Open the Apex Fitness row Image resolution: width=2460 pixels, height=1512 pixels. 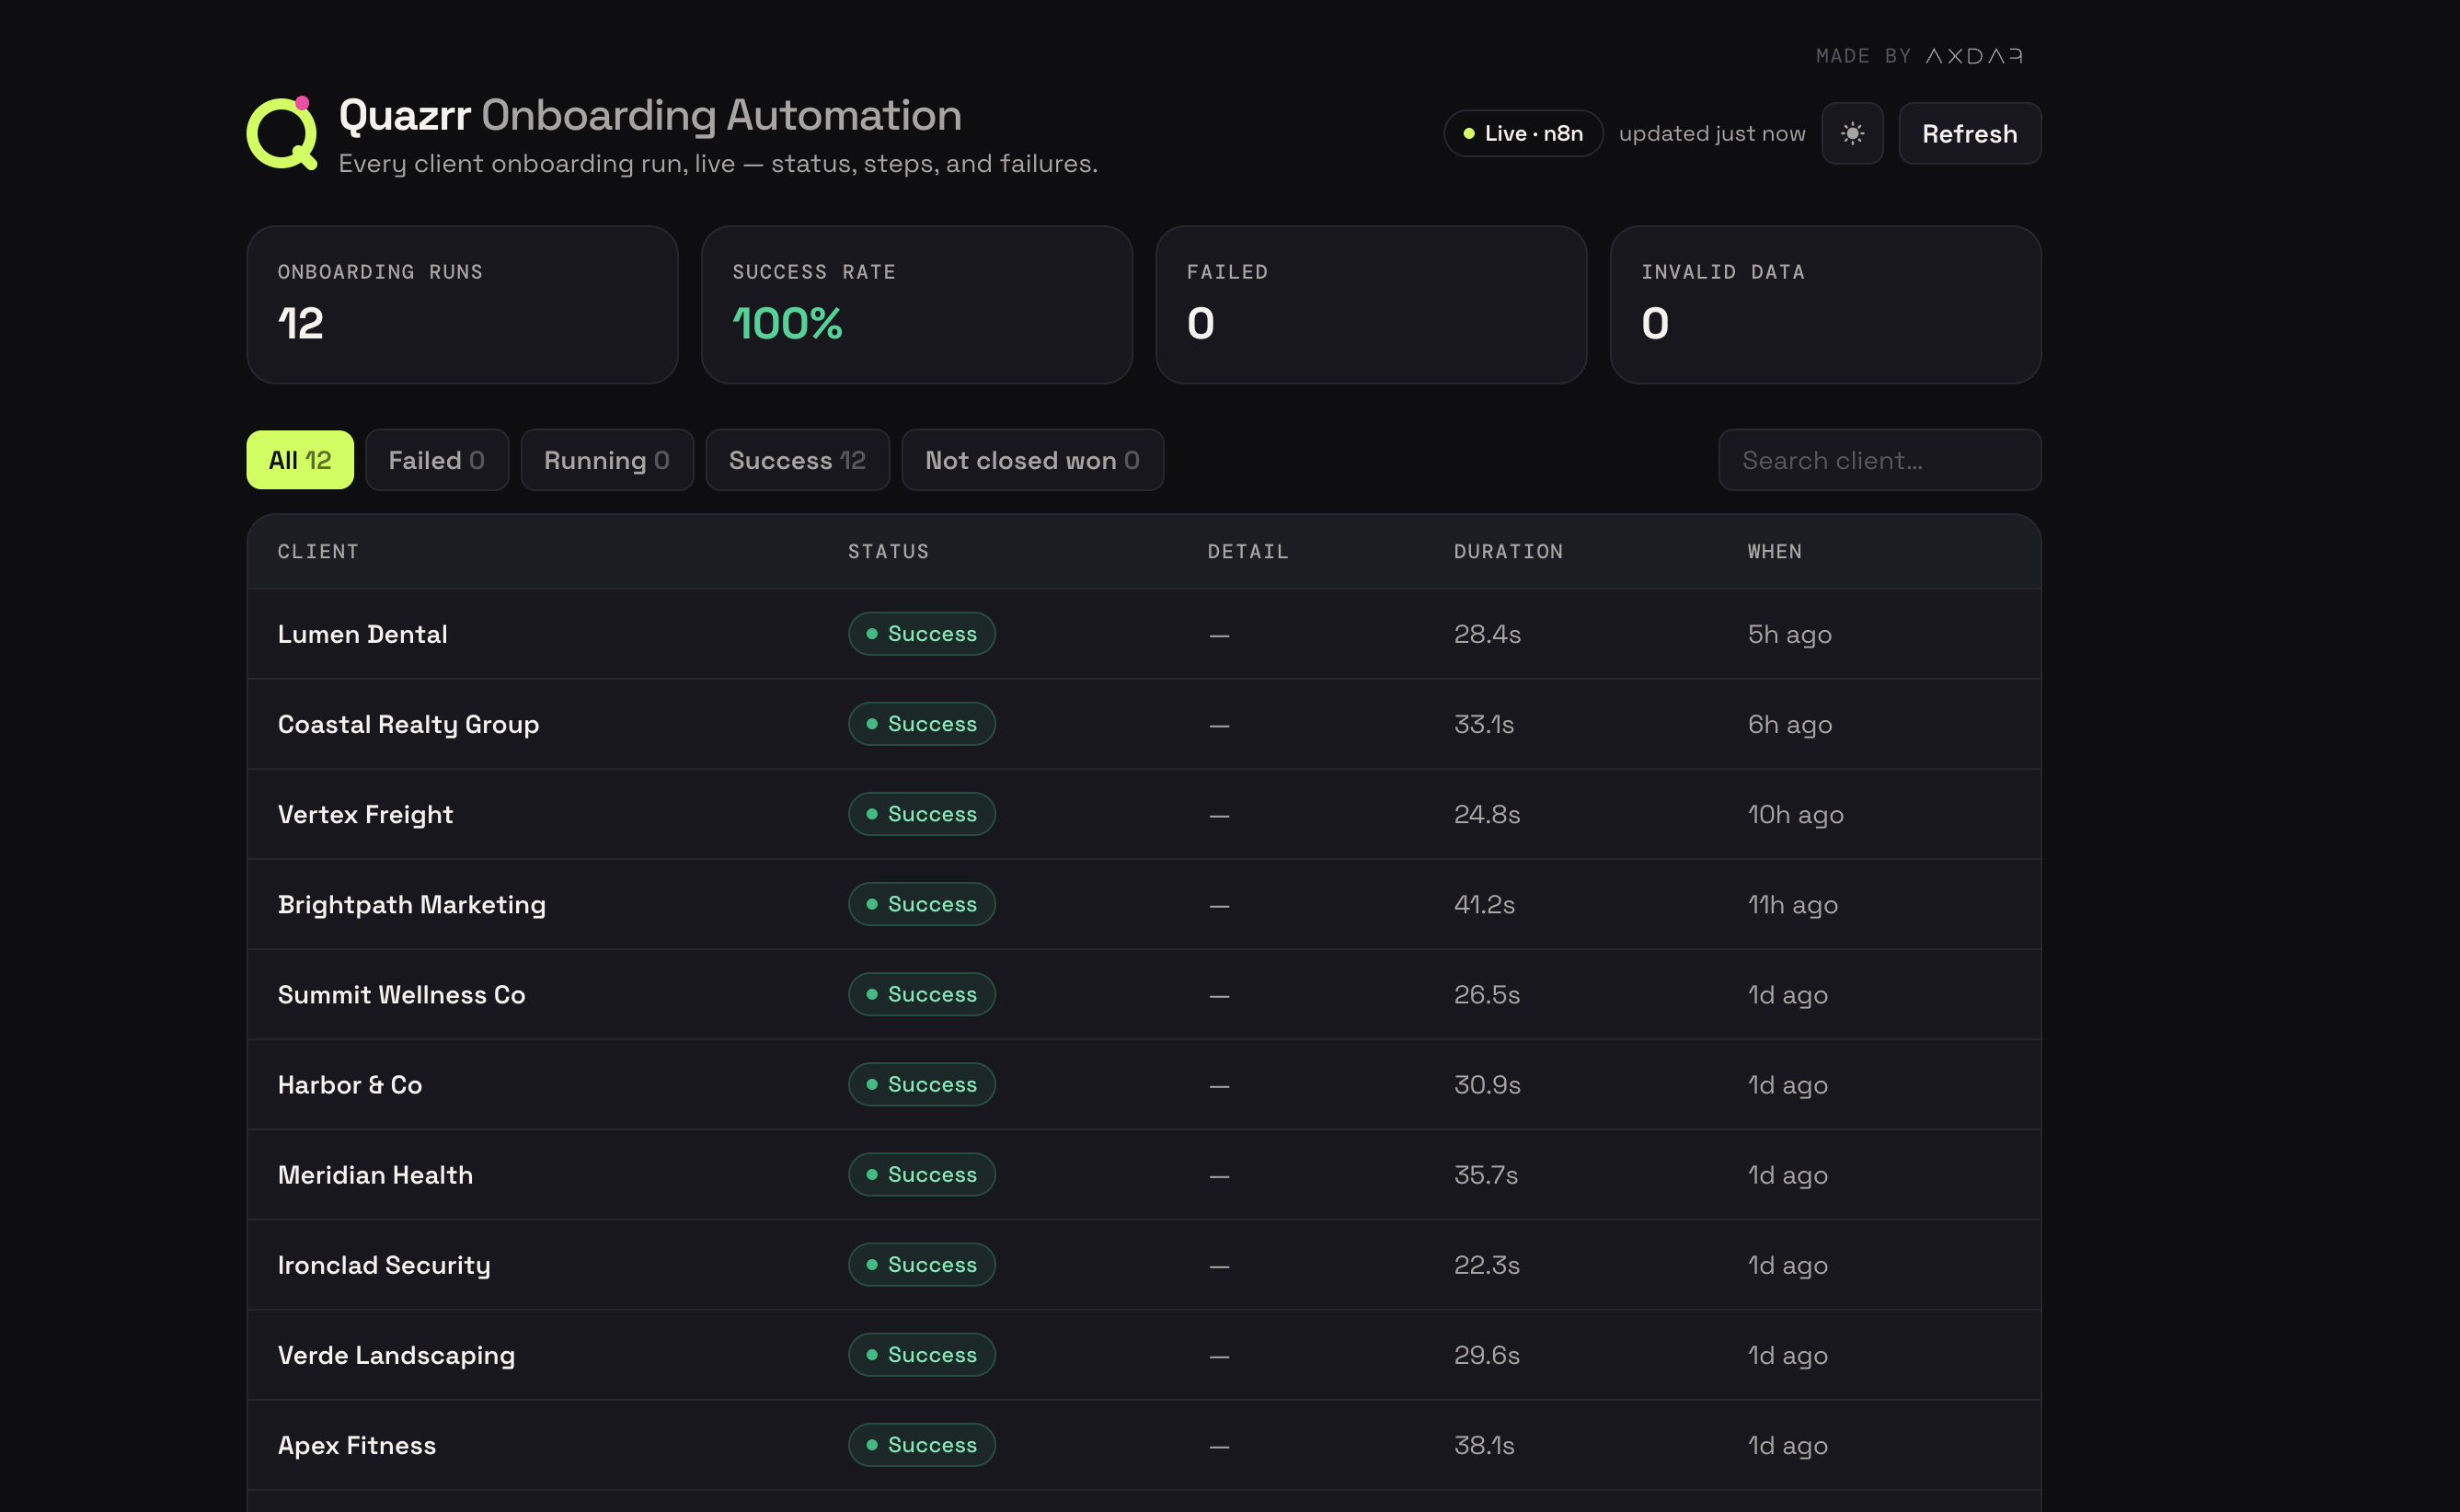coord(1144,1445)
